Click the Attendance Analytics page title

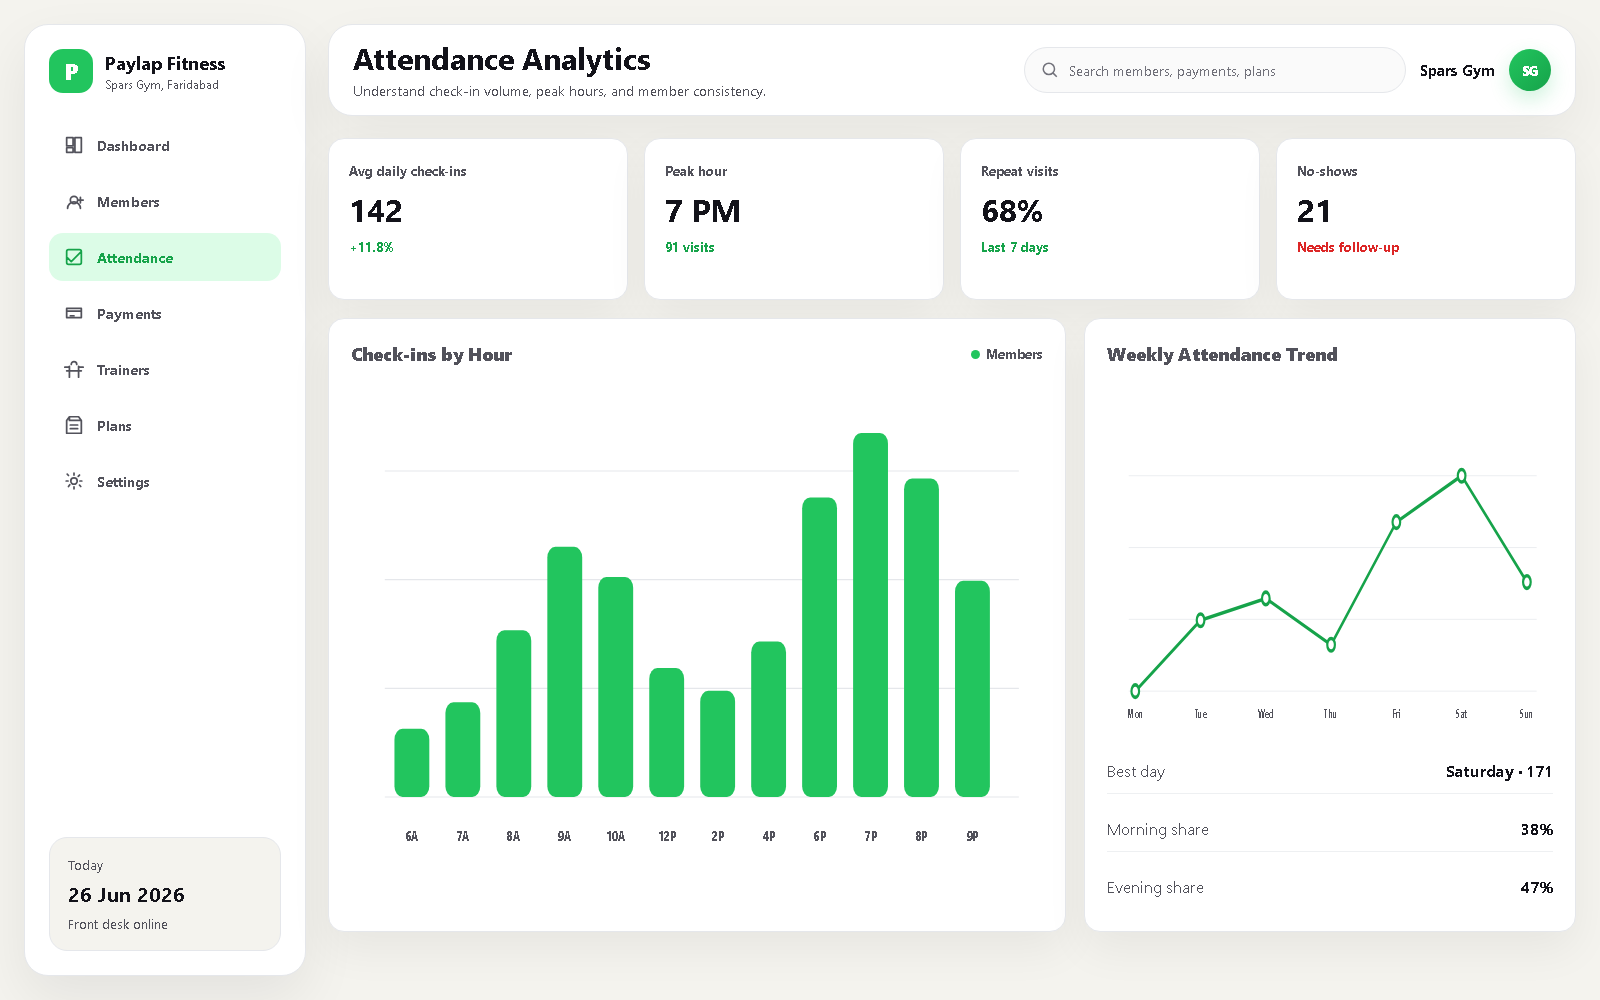(x=502, y=60)
